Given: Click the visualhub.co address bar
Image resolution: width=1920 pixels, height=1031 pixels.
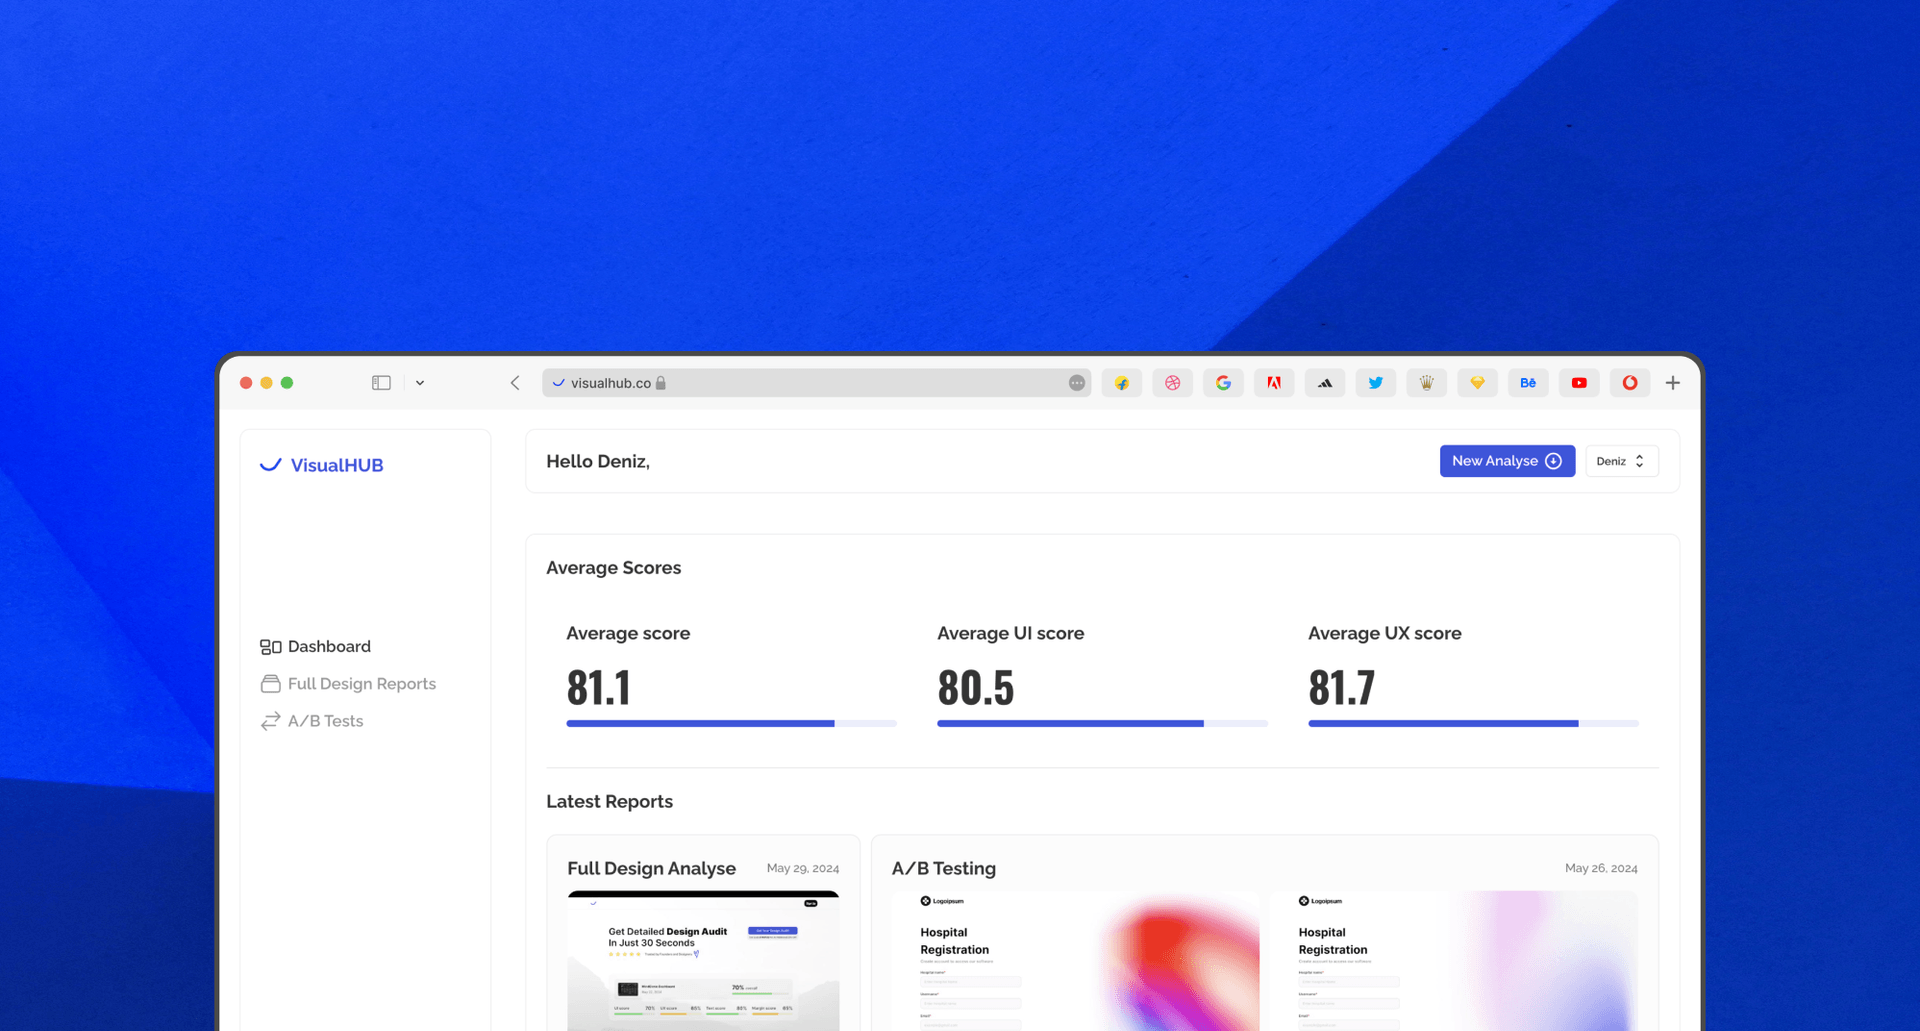Looking at the screenshot, I should [800, 383].
